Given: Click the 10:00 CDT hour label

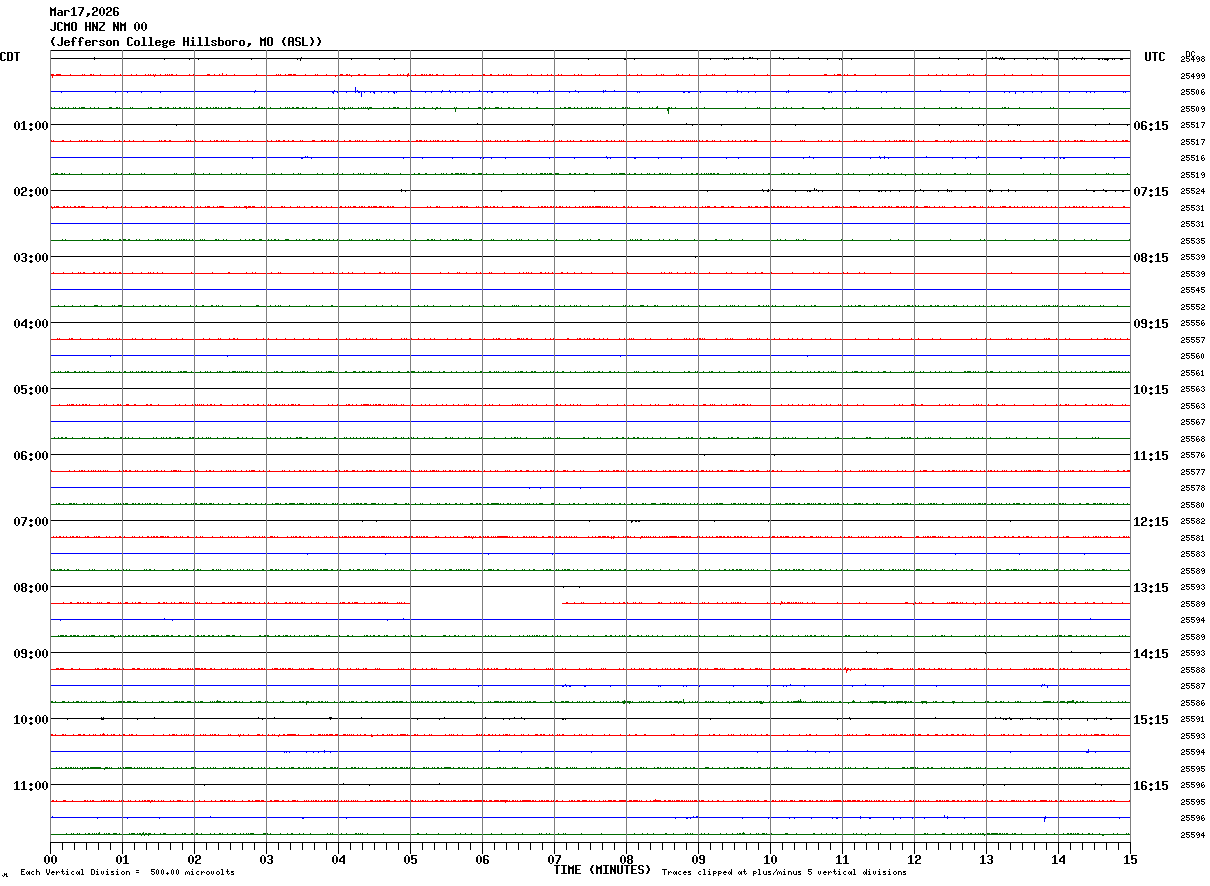Looking at the screenshot, I should [x=31, y=719].
